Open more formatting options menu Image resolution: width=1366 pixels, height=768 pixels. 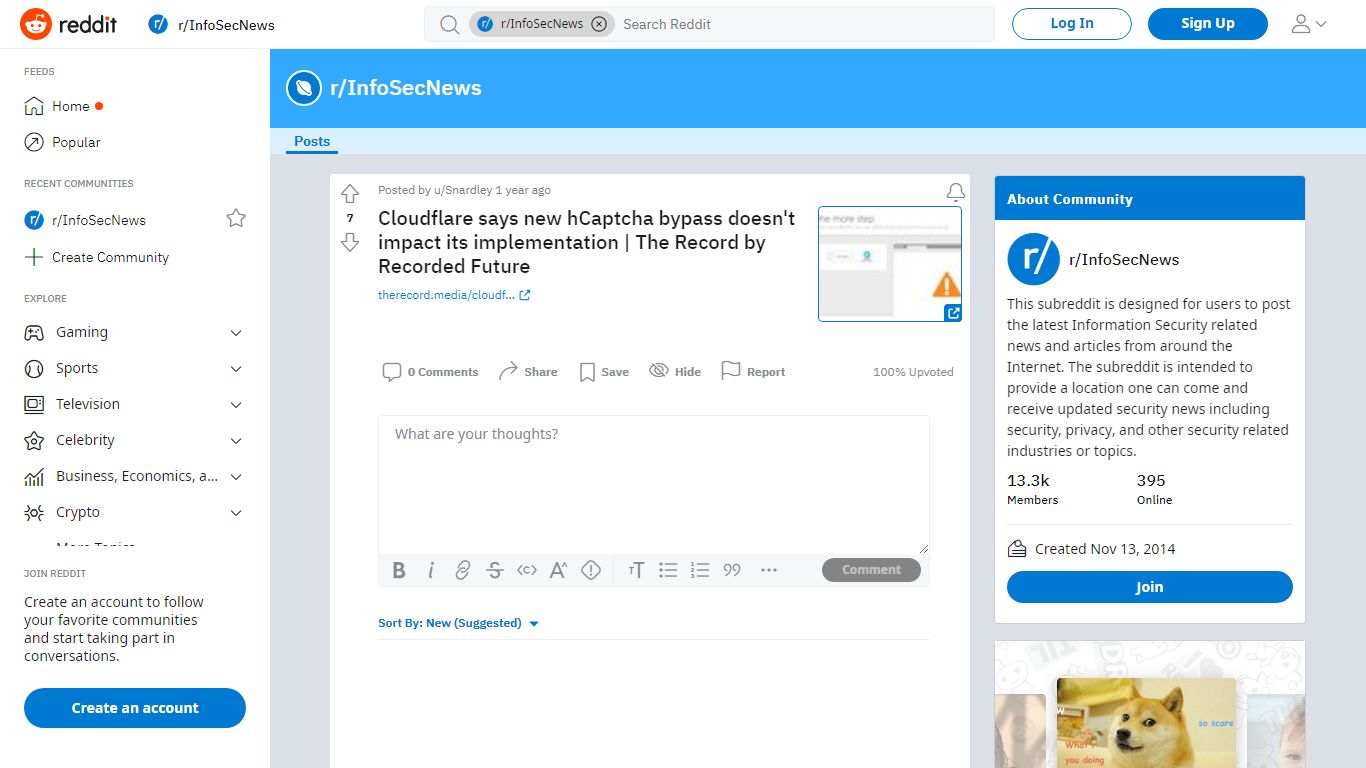[769, 570]
